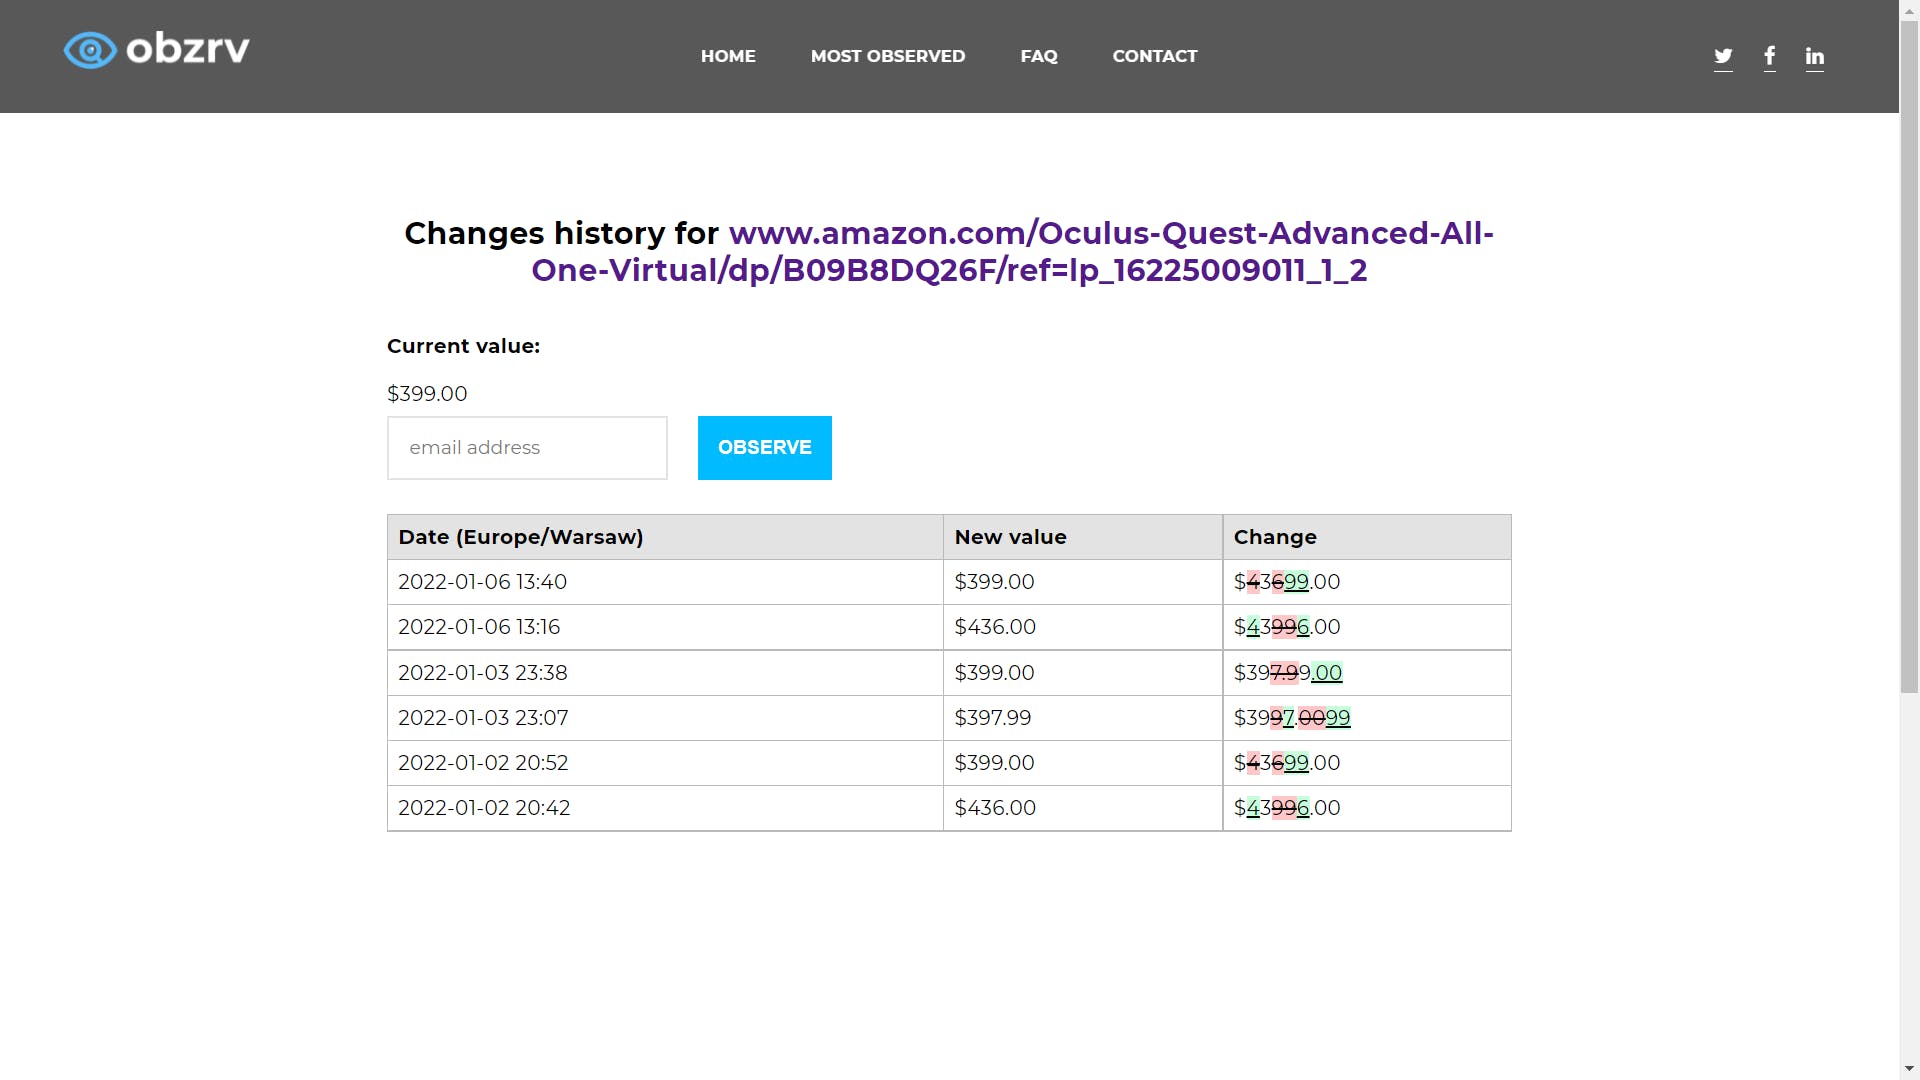1920x1080 pixels.
Task: Open the FAQ page
Action: coord(1039,56)
